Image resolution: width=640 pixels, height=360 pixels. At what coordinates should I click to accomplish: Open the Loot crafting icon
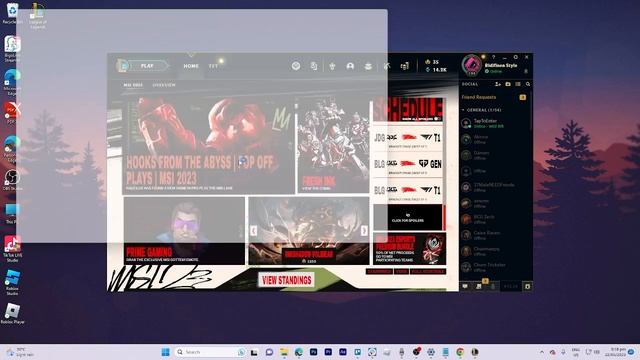(x=387, y=66)
